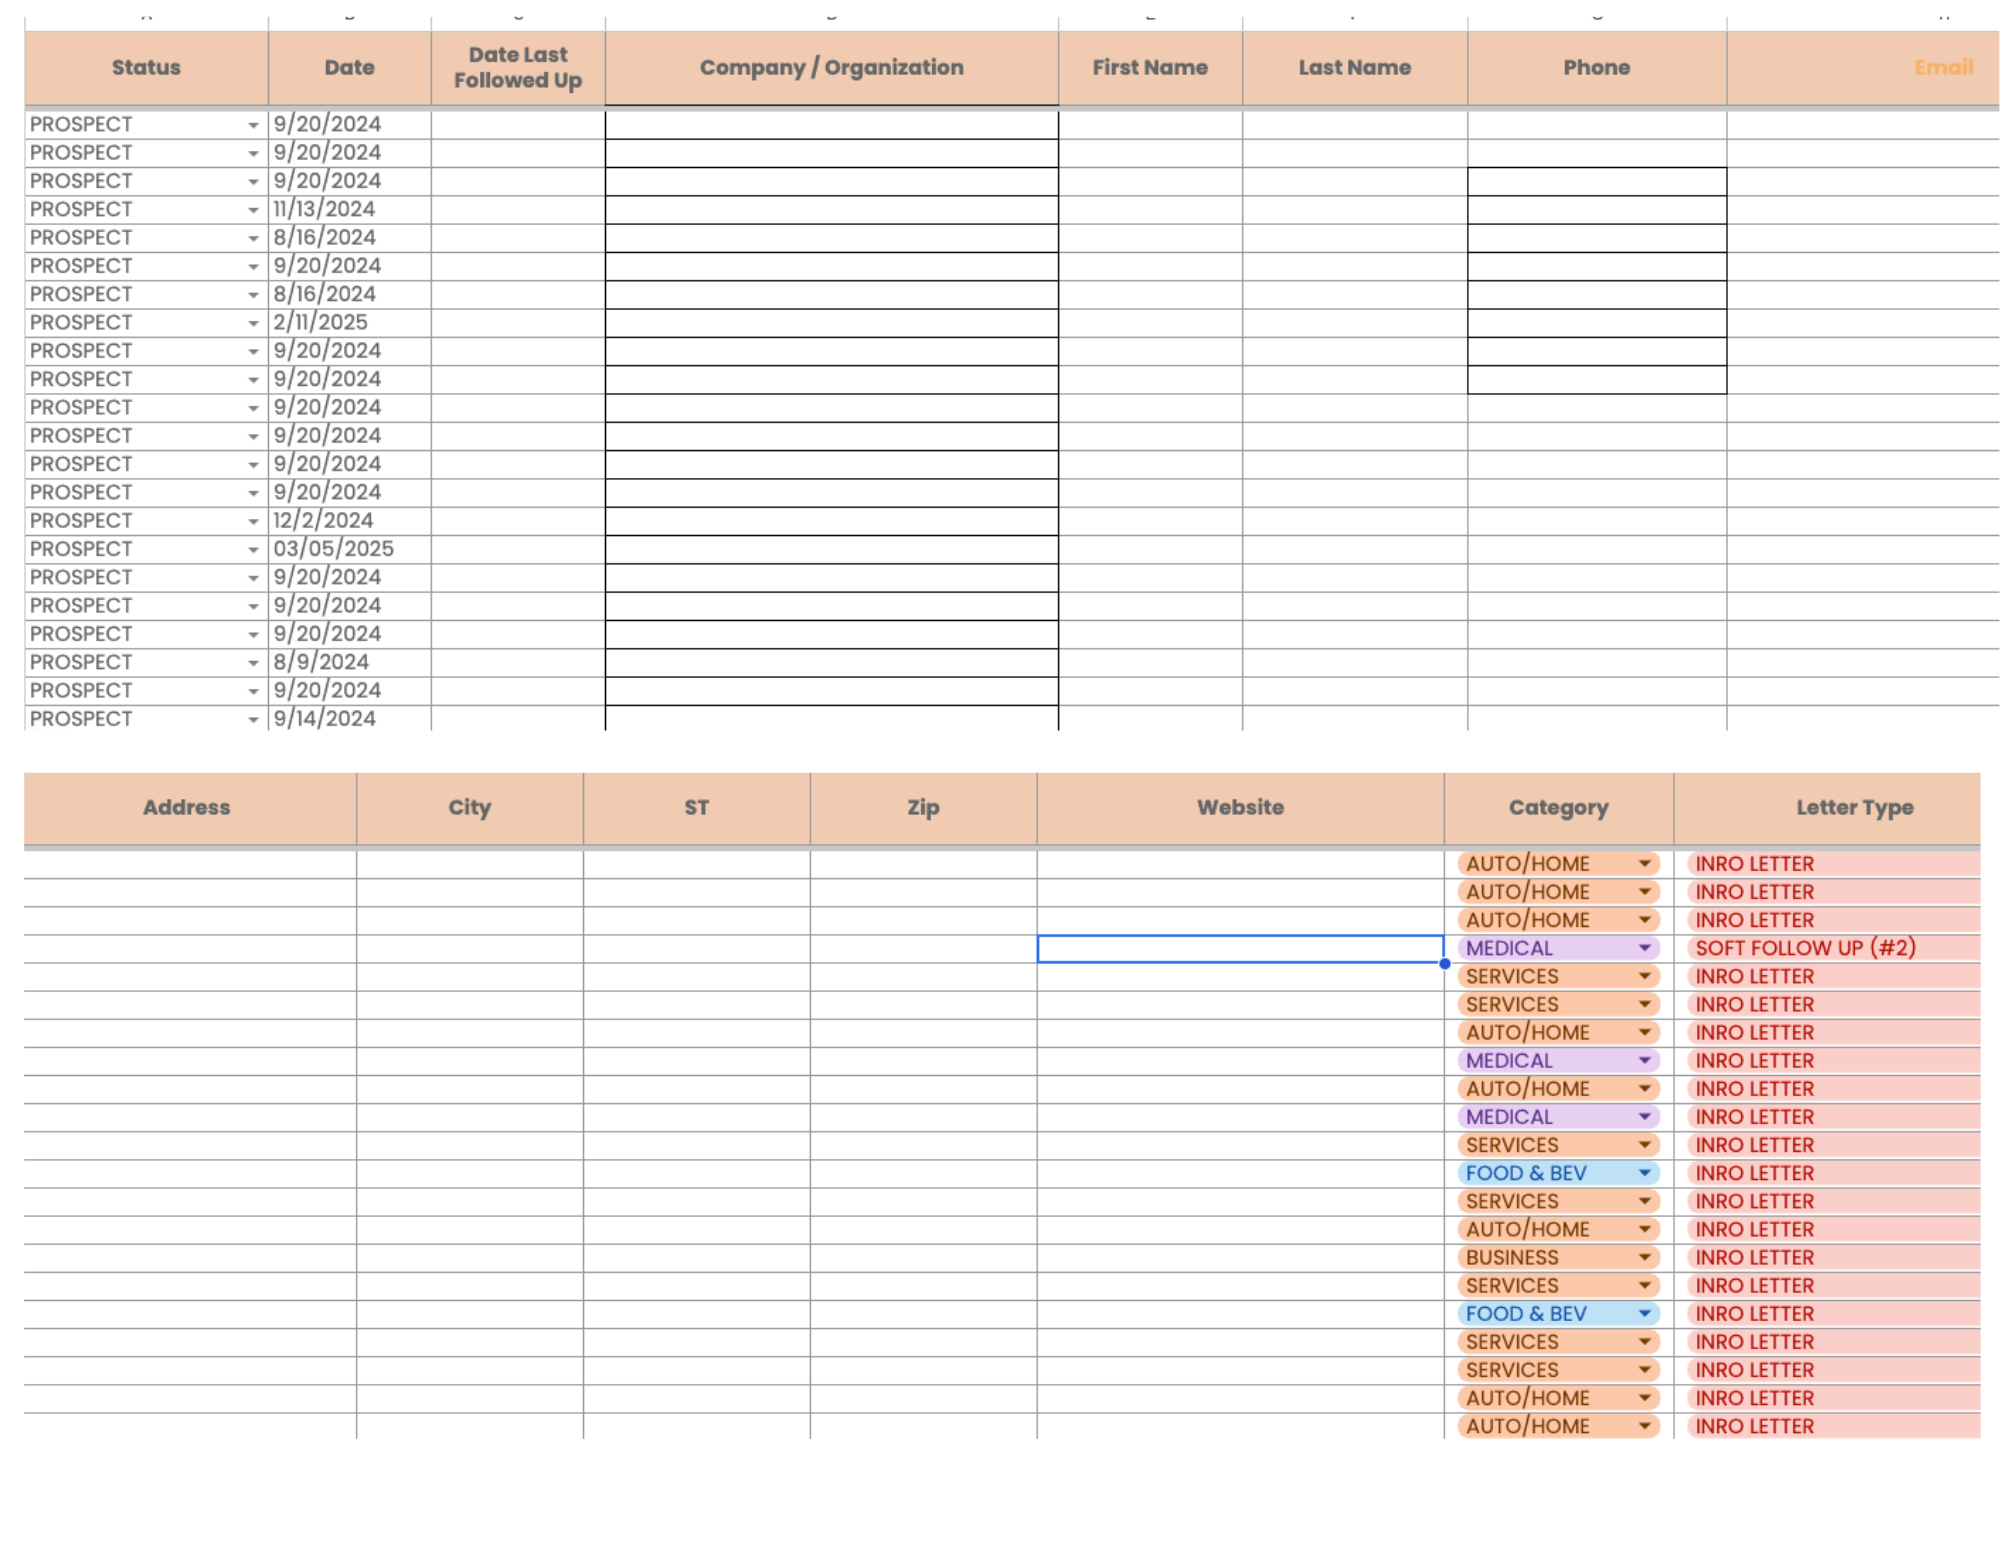Viewport: 2000px width, 1545px height.
Task: Select the Zip column header
Action: click(x=923, y=807)
